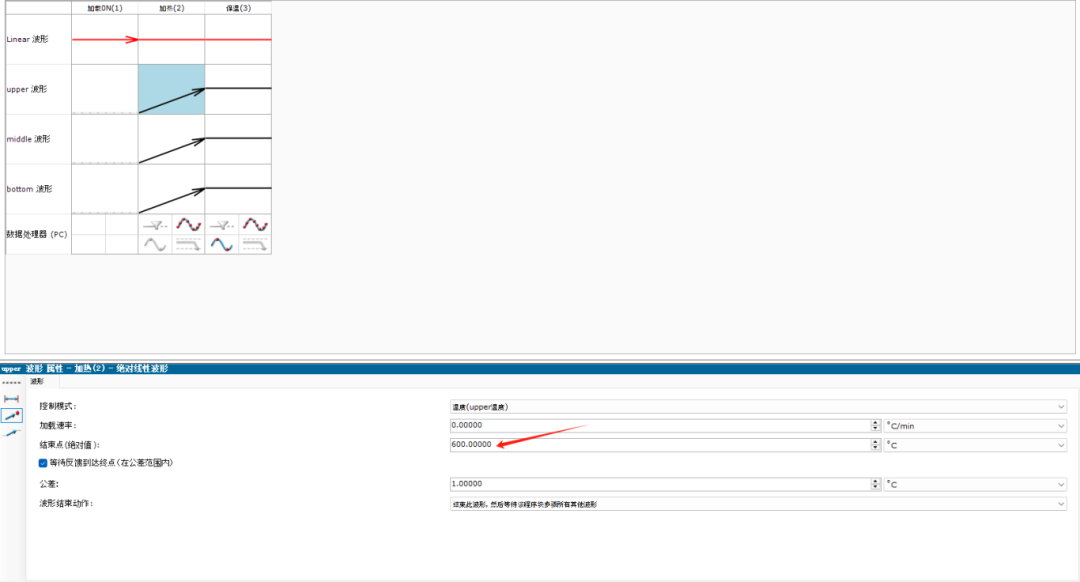Click the bottom 波形 ramp cell in 加热(2)

pos(171,189)
